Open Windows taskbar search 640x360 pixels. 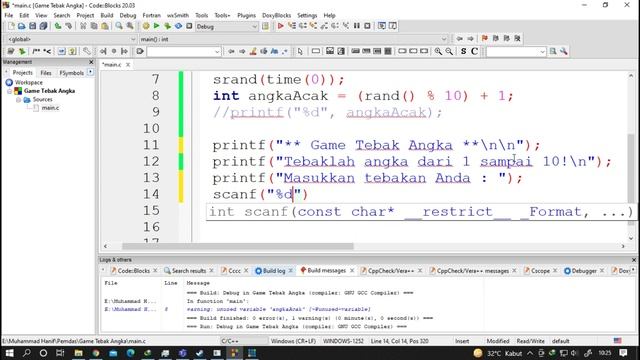(27, 353)
